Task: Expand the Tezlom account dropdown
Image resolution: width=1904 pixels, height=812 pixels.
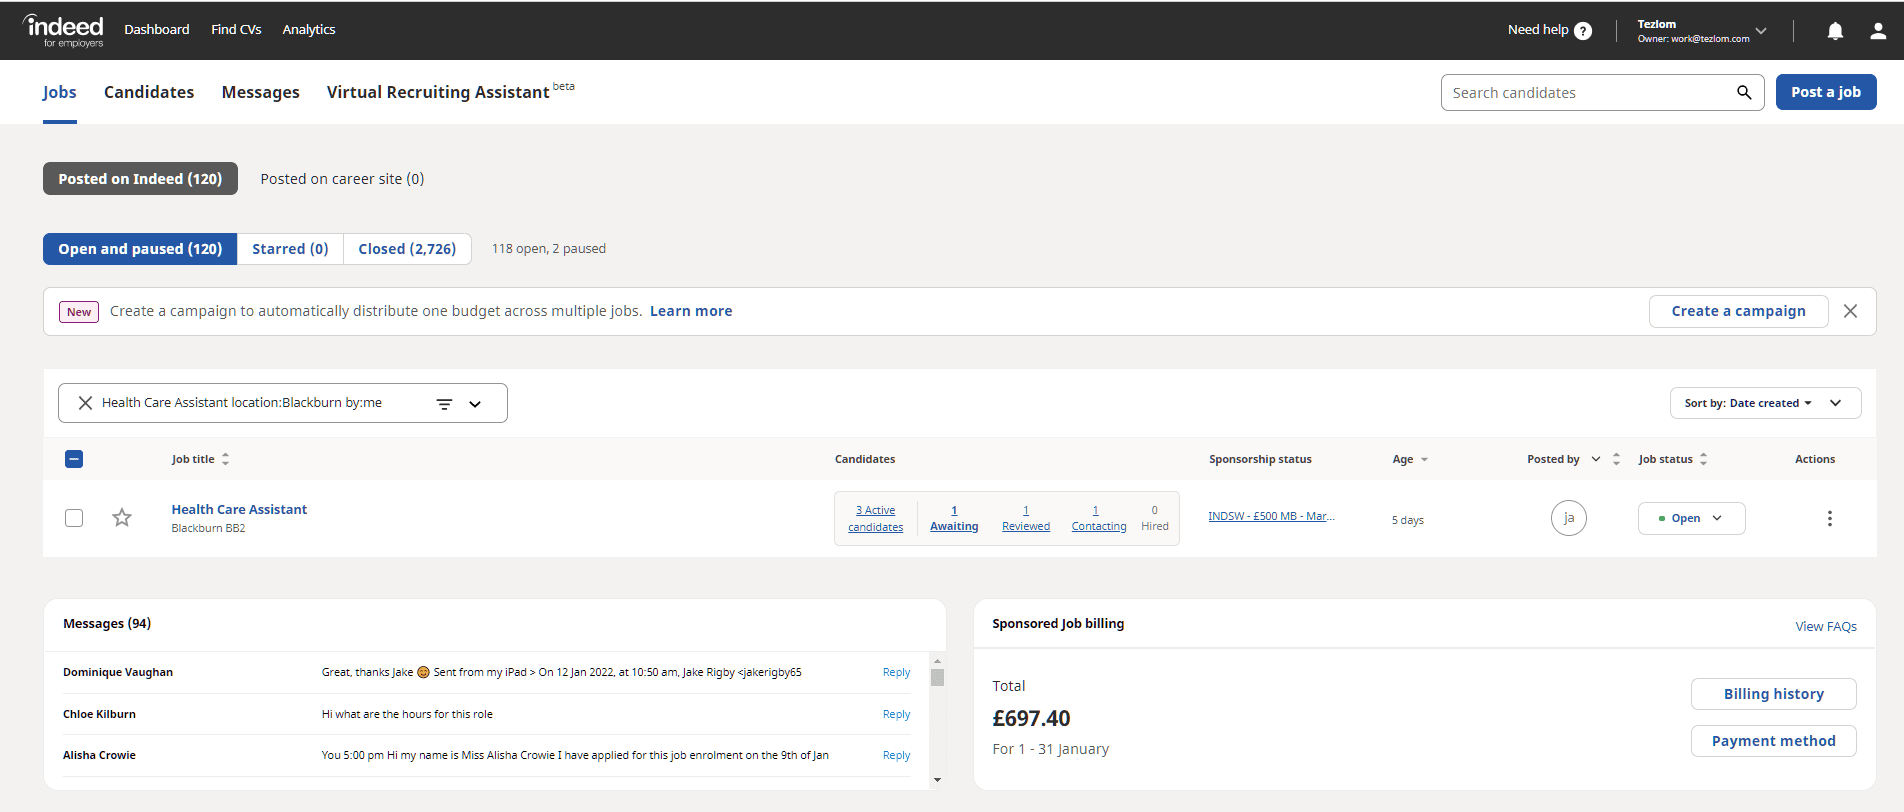Action: [x=1761, y=31]
